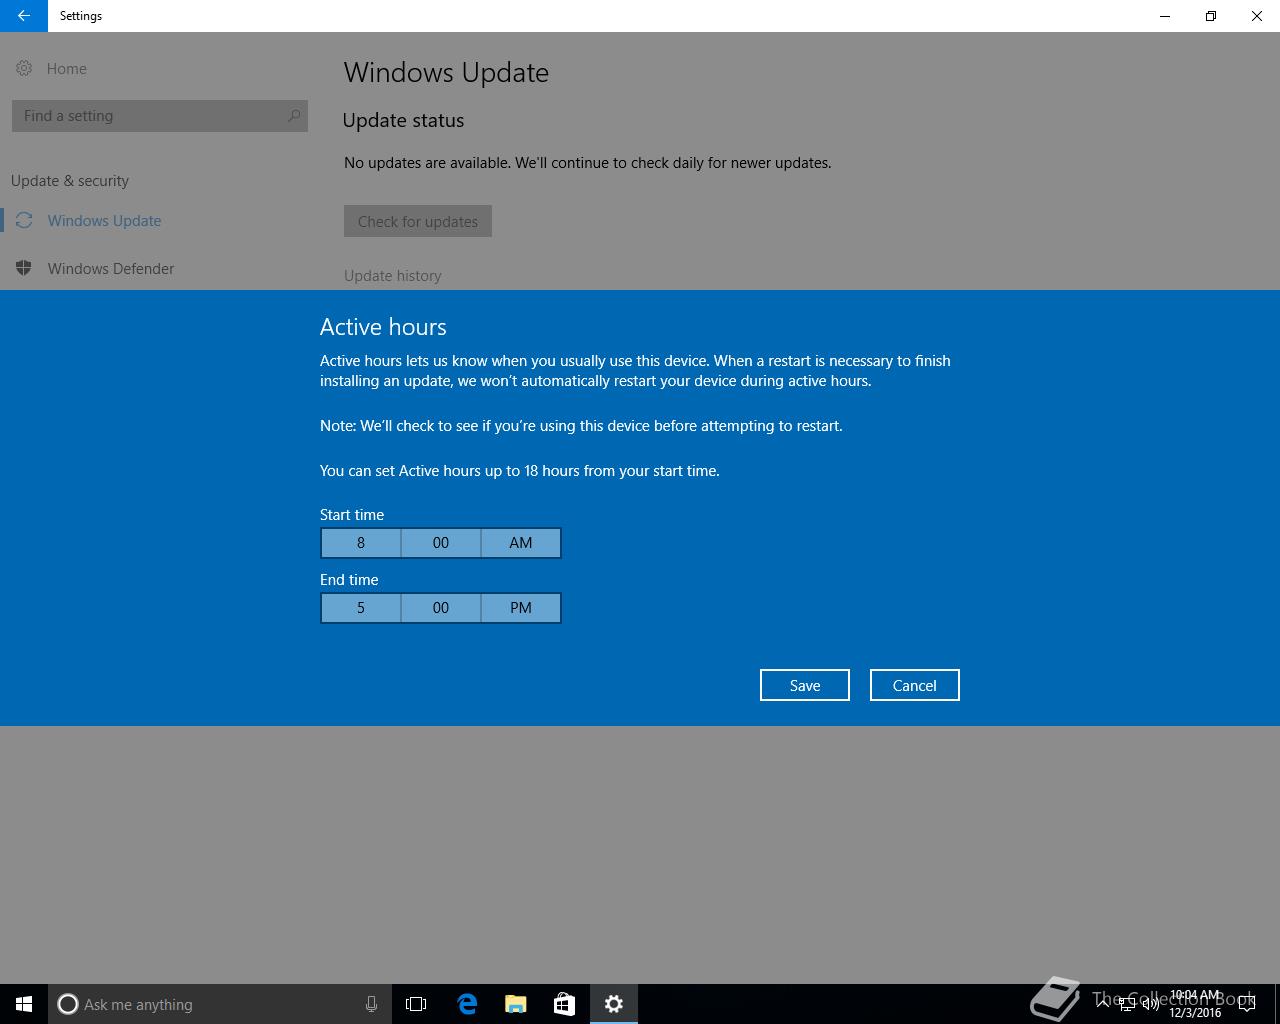Go back using the Settings back arrow
This screenshot has height=1024, width=1280.
(23, 16)
